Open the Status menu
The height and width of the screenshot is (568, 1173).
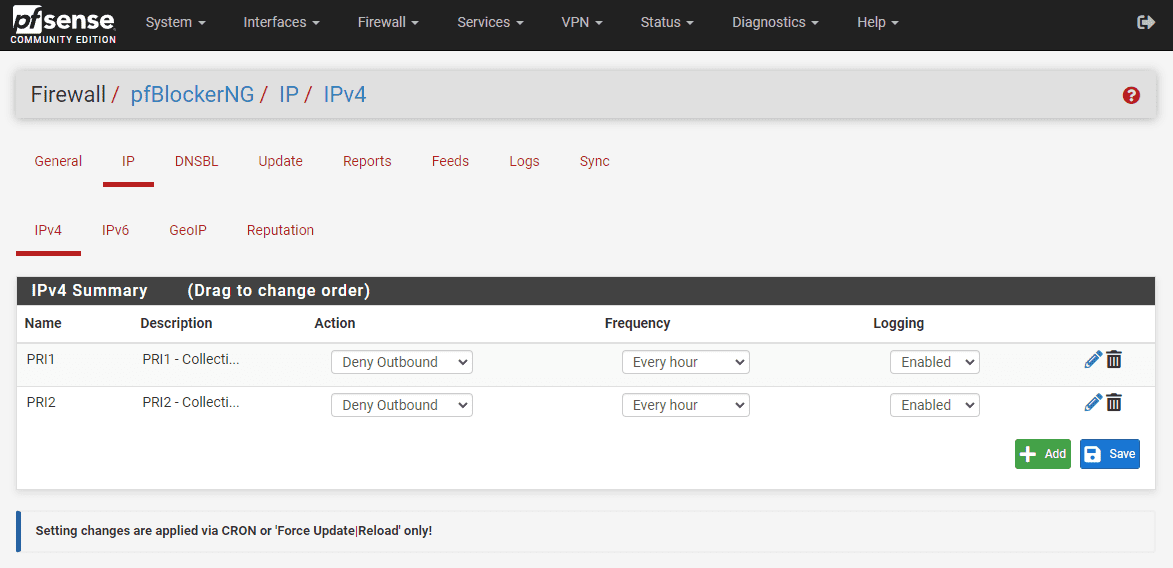pos(667,22)
